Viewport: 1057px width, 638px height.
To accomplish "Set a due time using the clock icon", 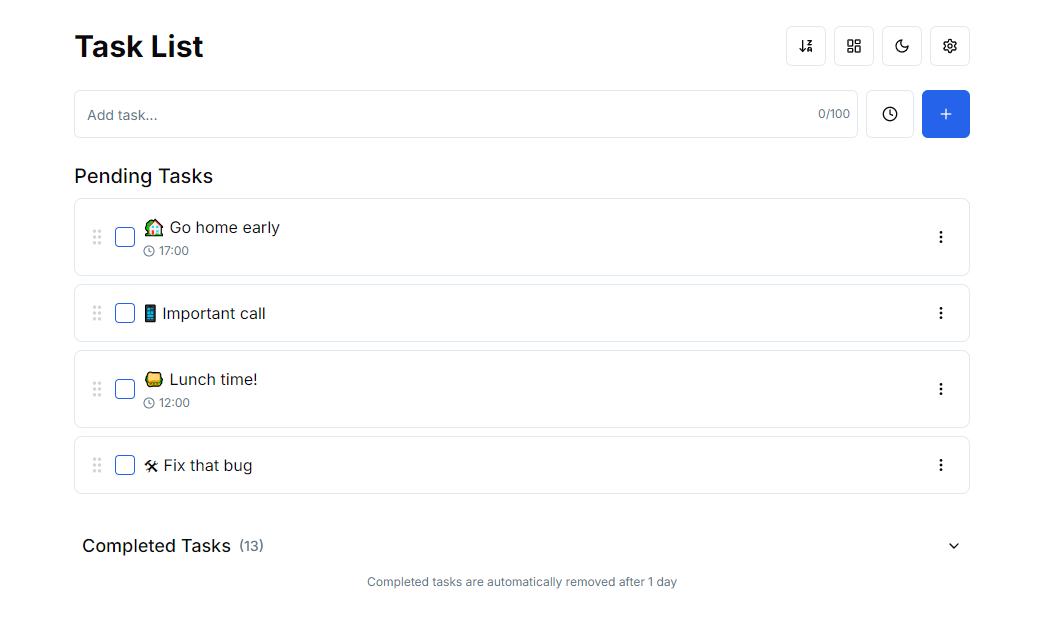I will 890,114.
